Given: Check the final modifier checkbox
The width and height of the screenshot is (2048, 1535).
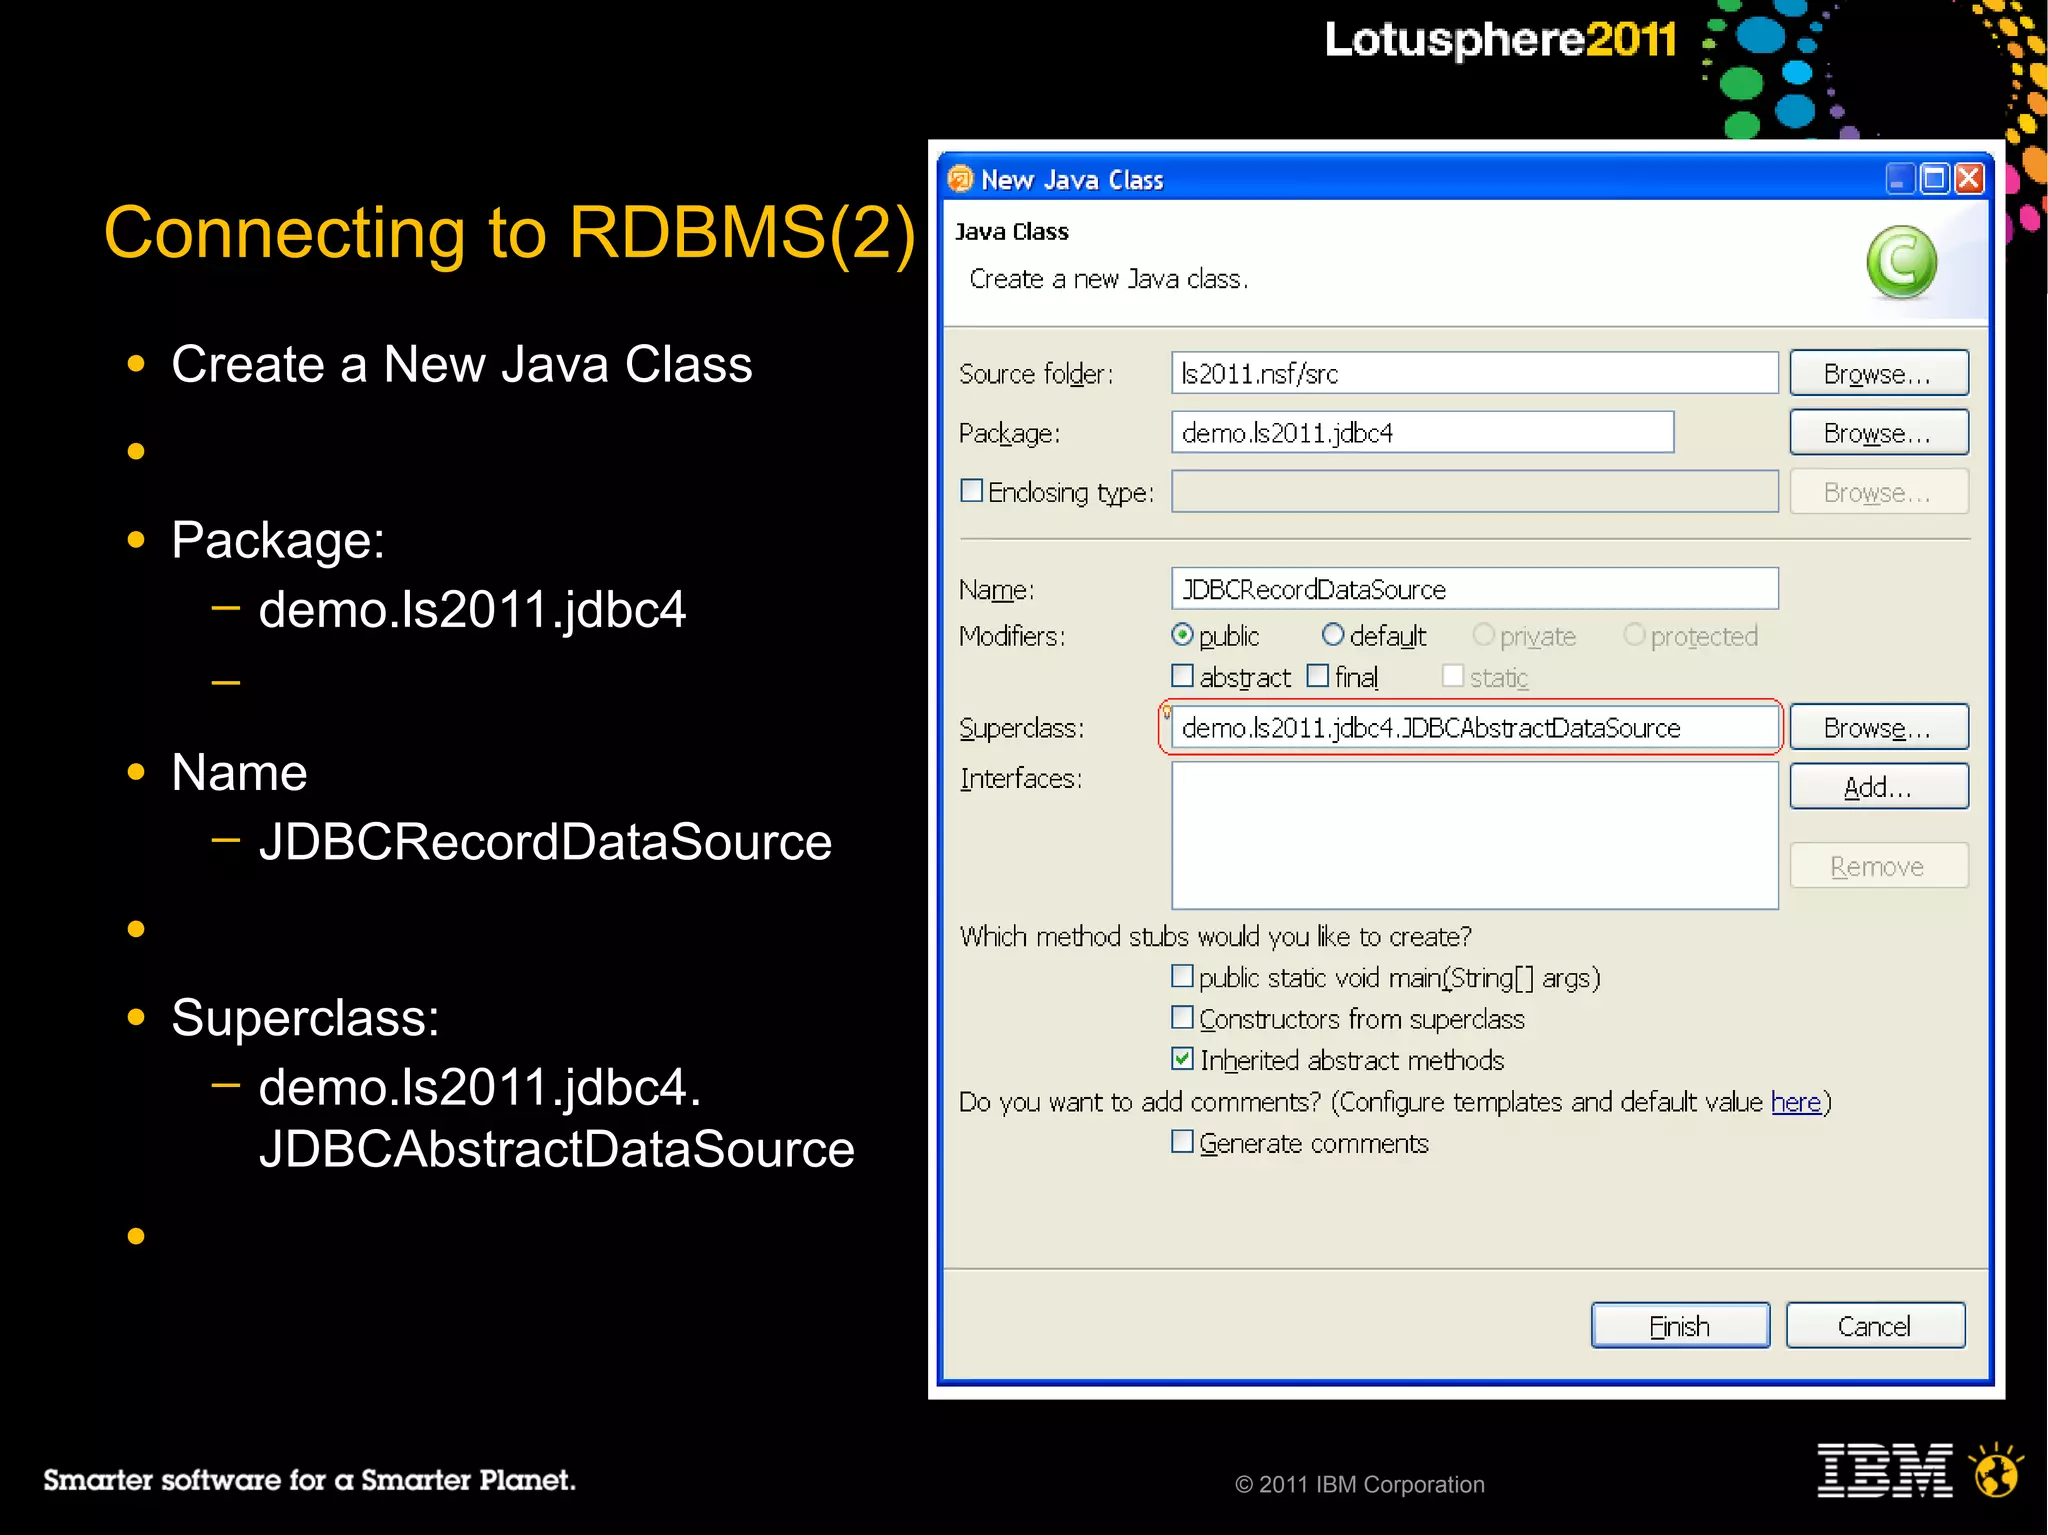Looking at the screenshot, I should pos(1318,676).
